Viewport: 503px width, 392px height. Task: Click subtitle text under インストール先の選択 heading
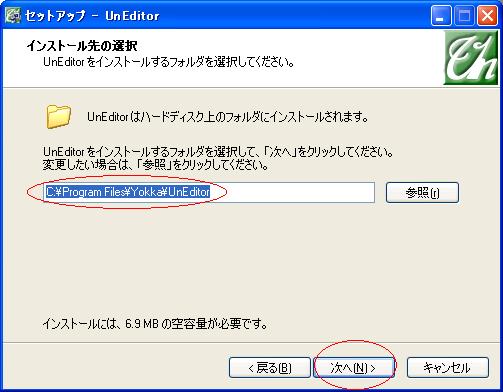coord(169,62)
